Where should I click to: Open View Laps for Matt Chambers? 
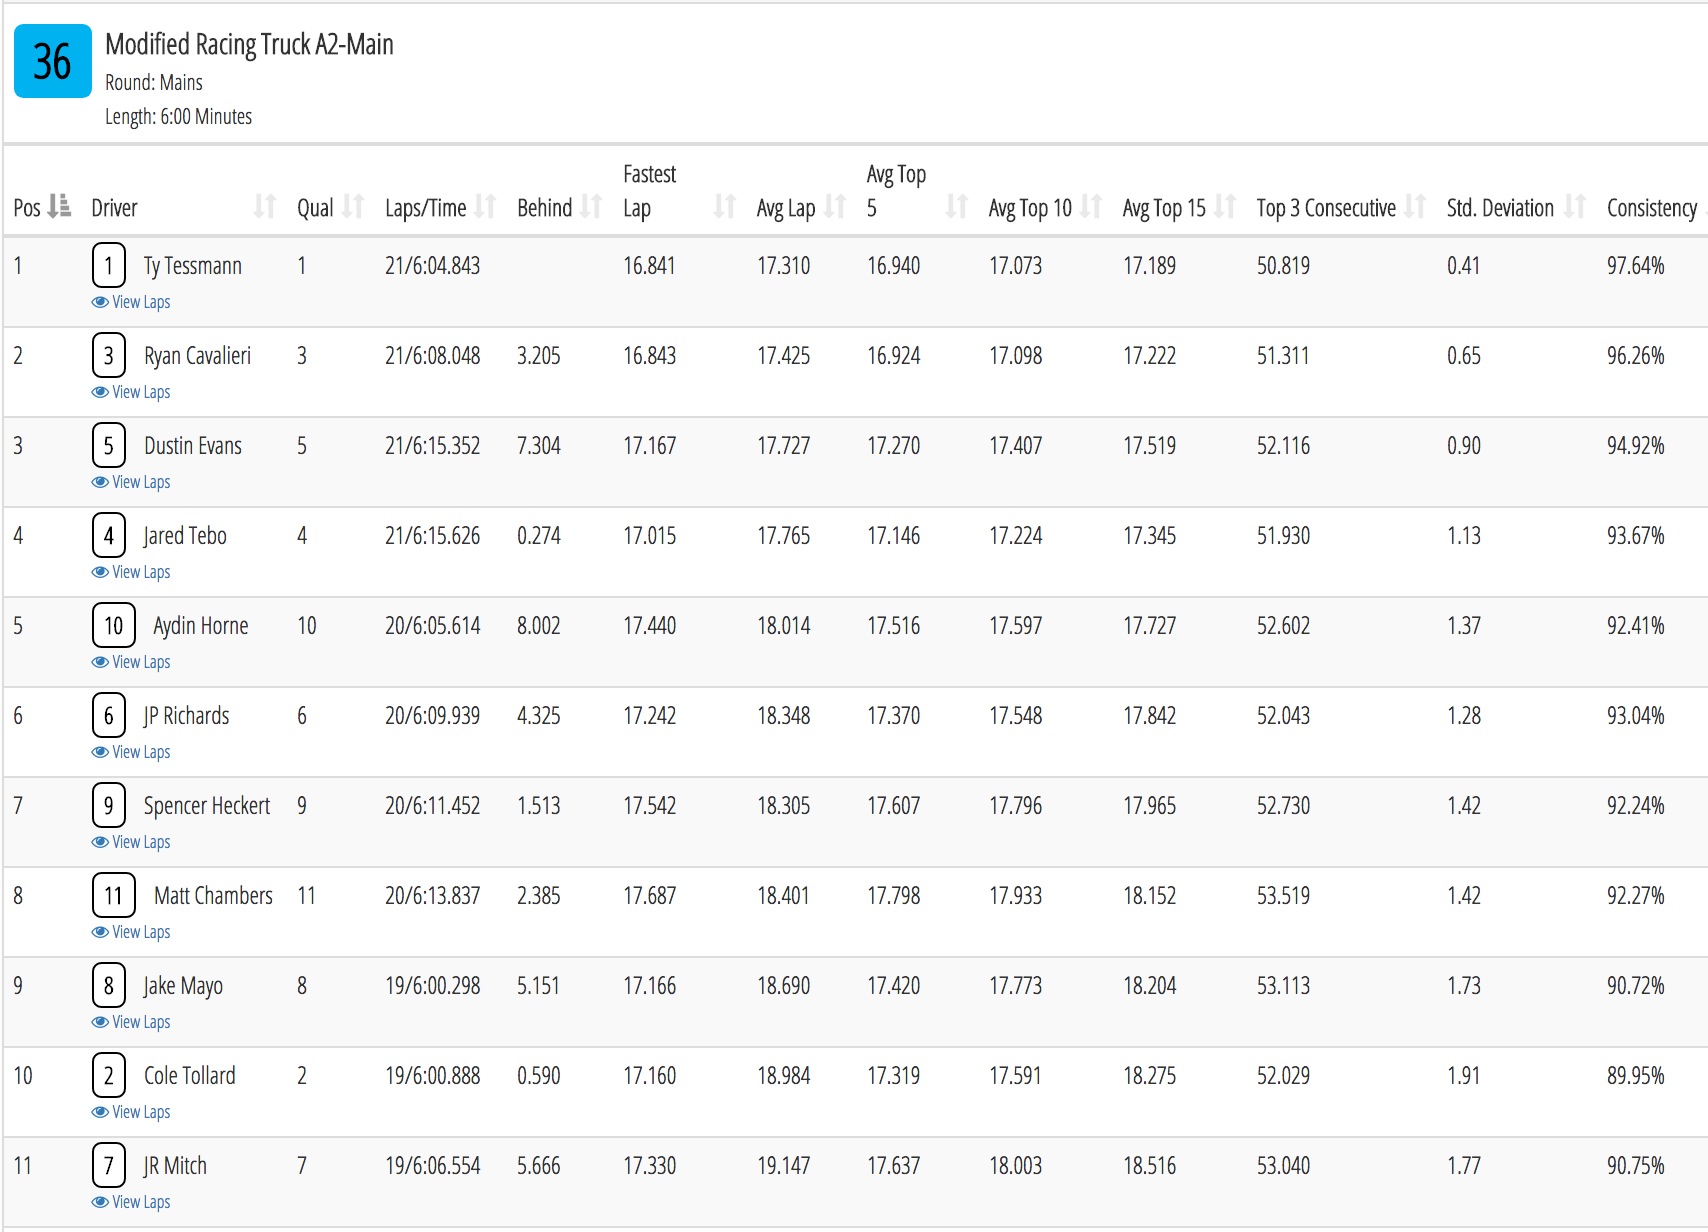(131, 932)
